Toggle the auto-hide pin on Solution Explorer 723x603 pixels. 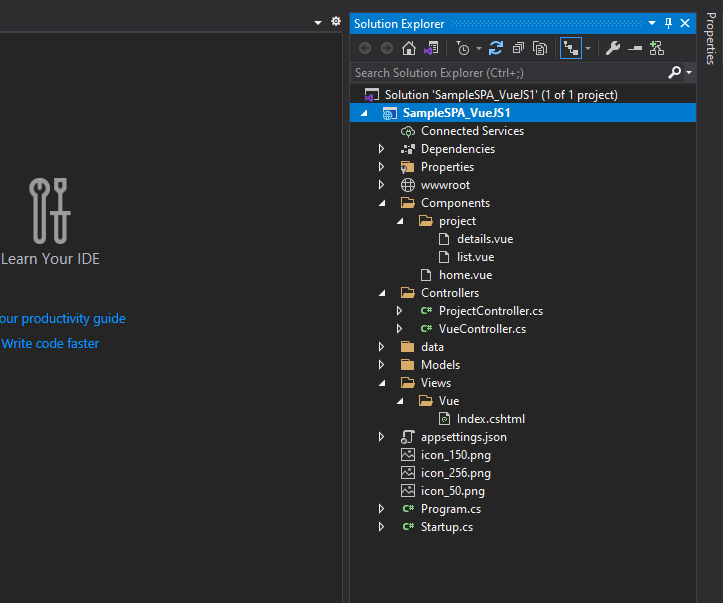click(668, 23)
